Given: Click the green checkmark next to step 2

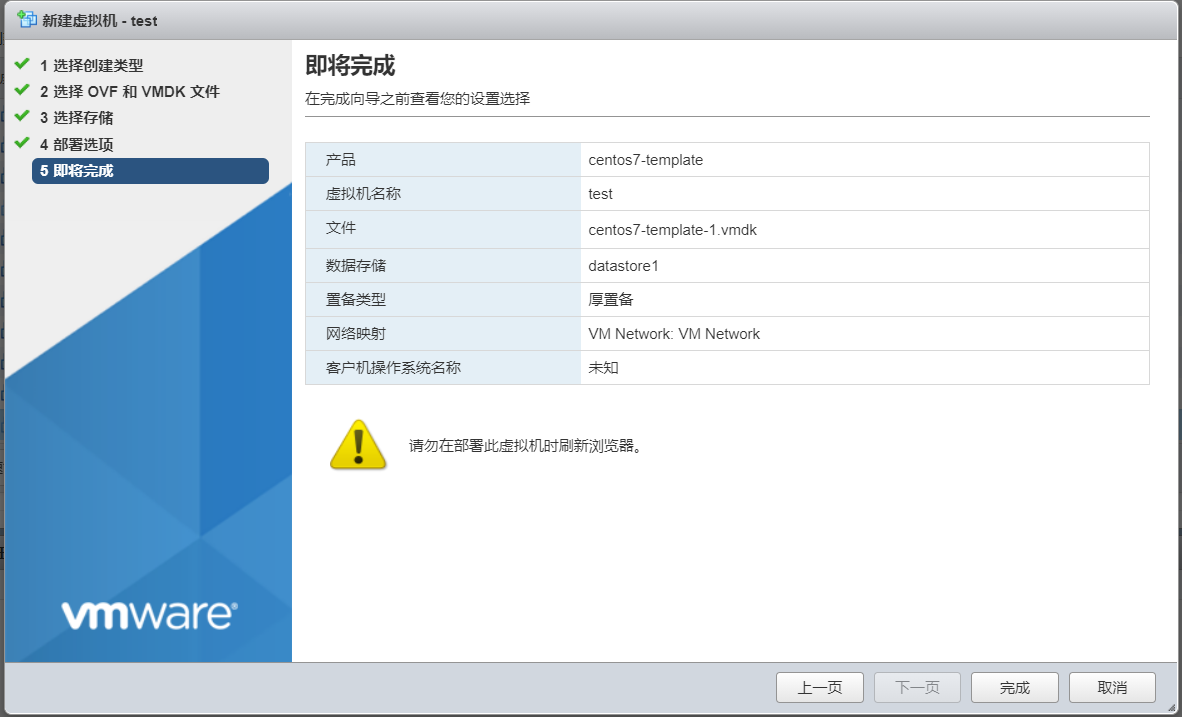Looking at the screenshot, I should [x=22, y=91].
